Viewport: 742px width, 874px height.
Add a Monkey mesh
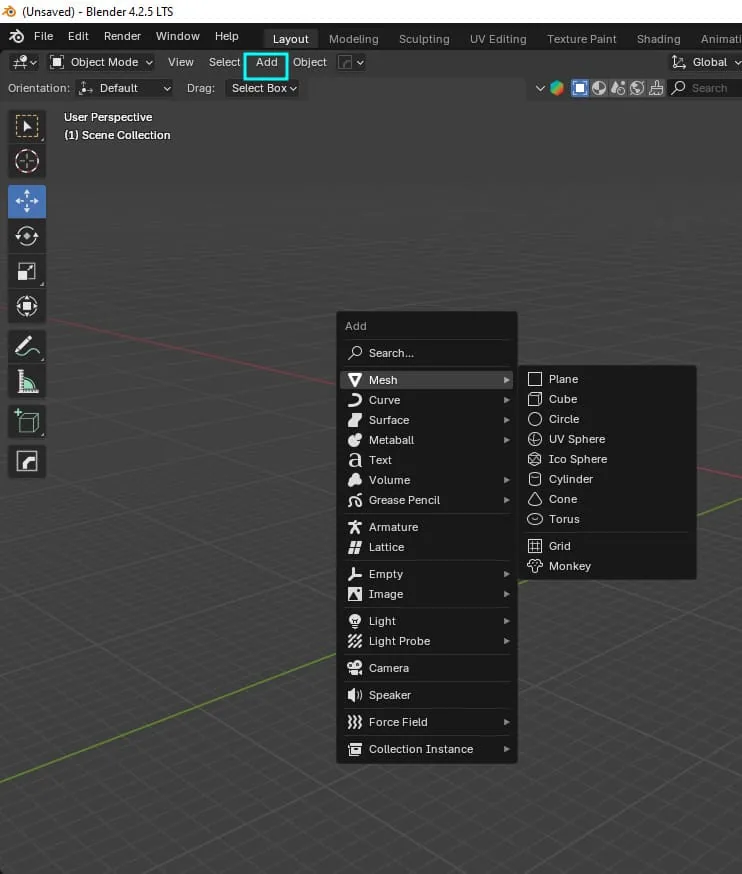[607, 566]
